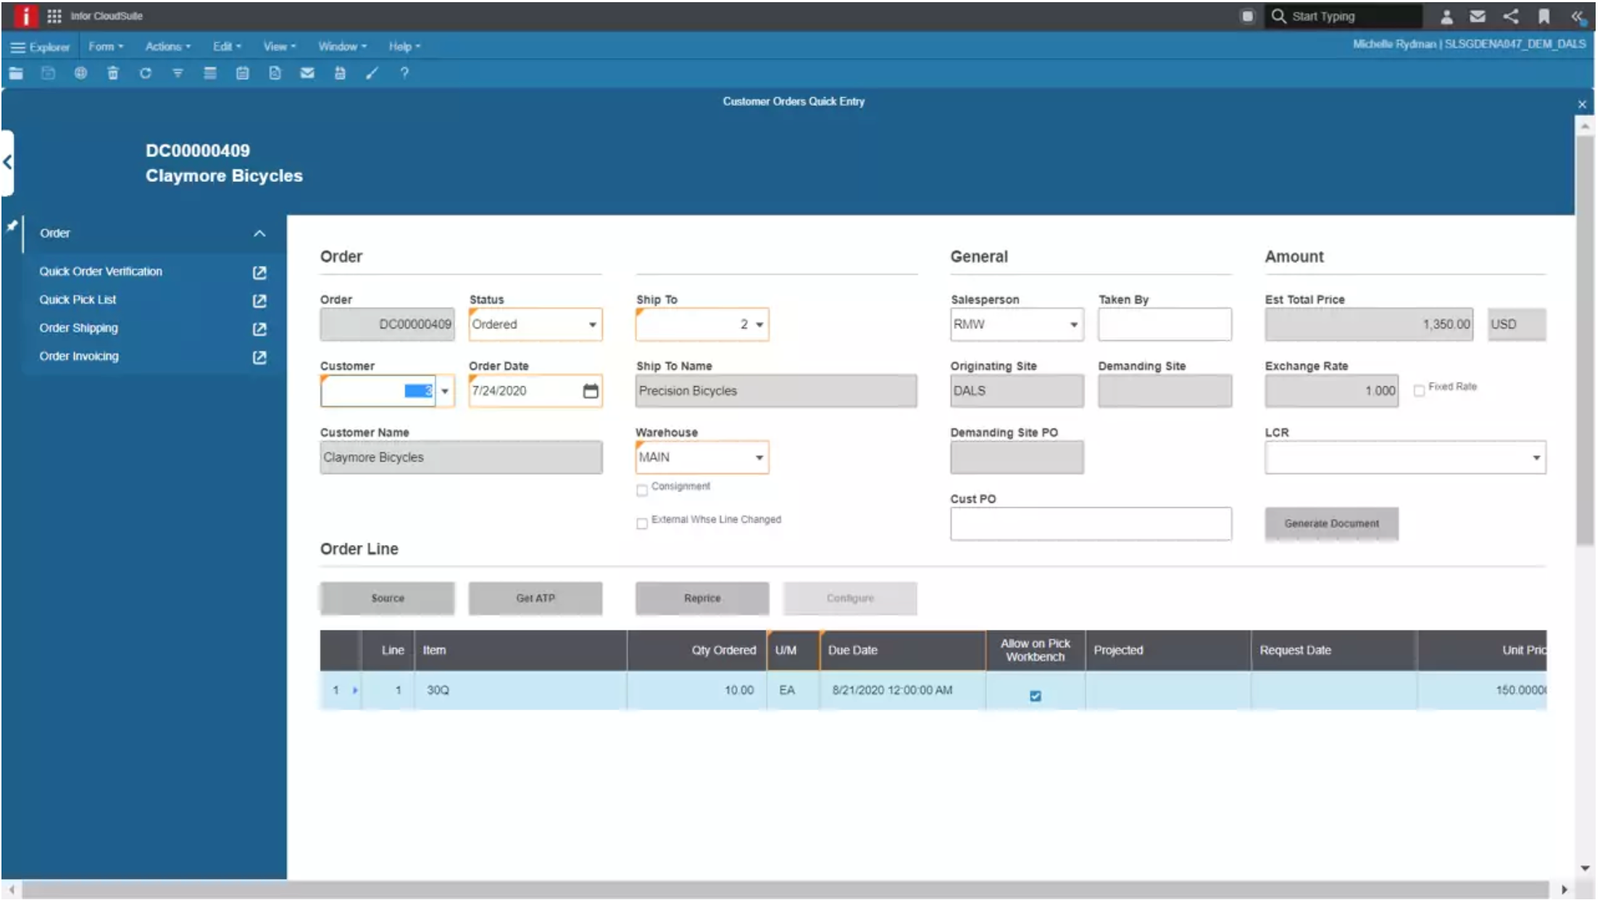Viewport: 1600px width, 900px height.
Task: Open Order Invoicing external link icon
Action: pyautogui.click(x=260, y=357)
